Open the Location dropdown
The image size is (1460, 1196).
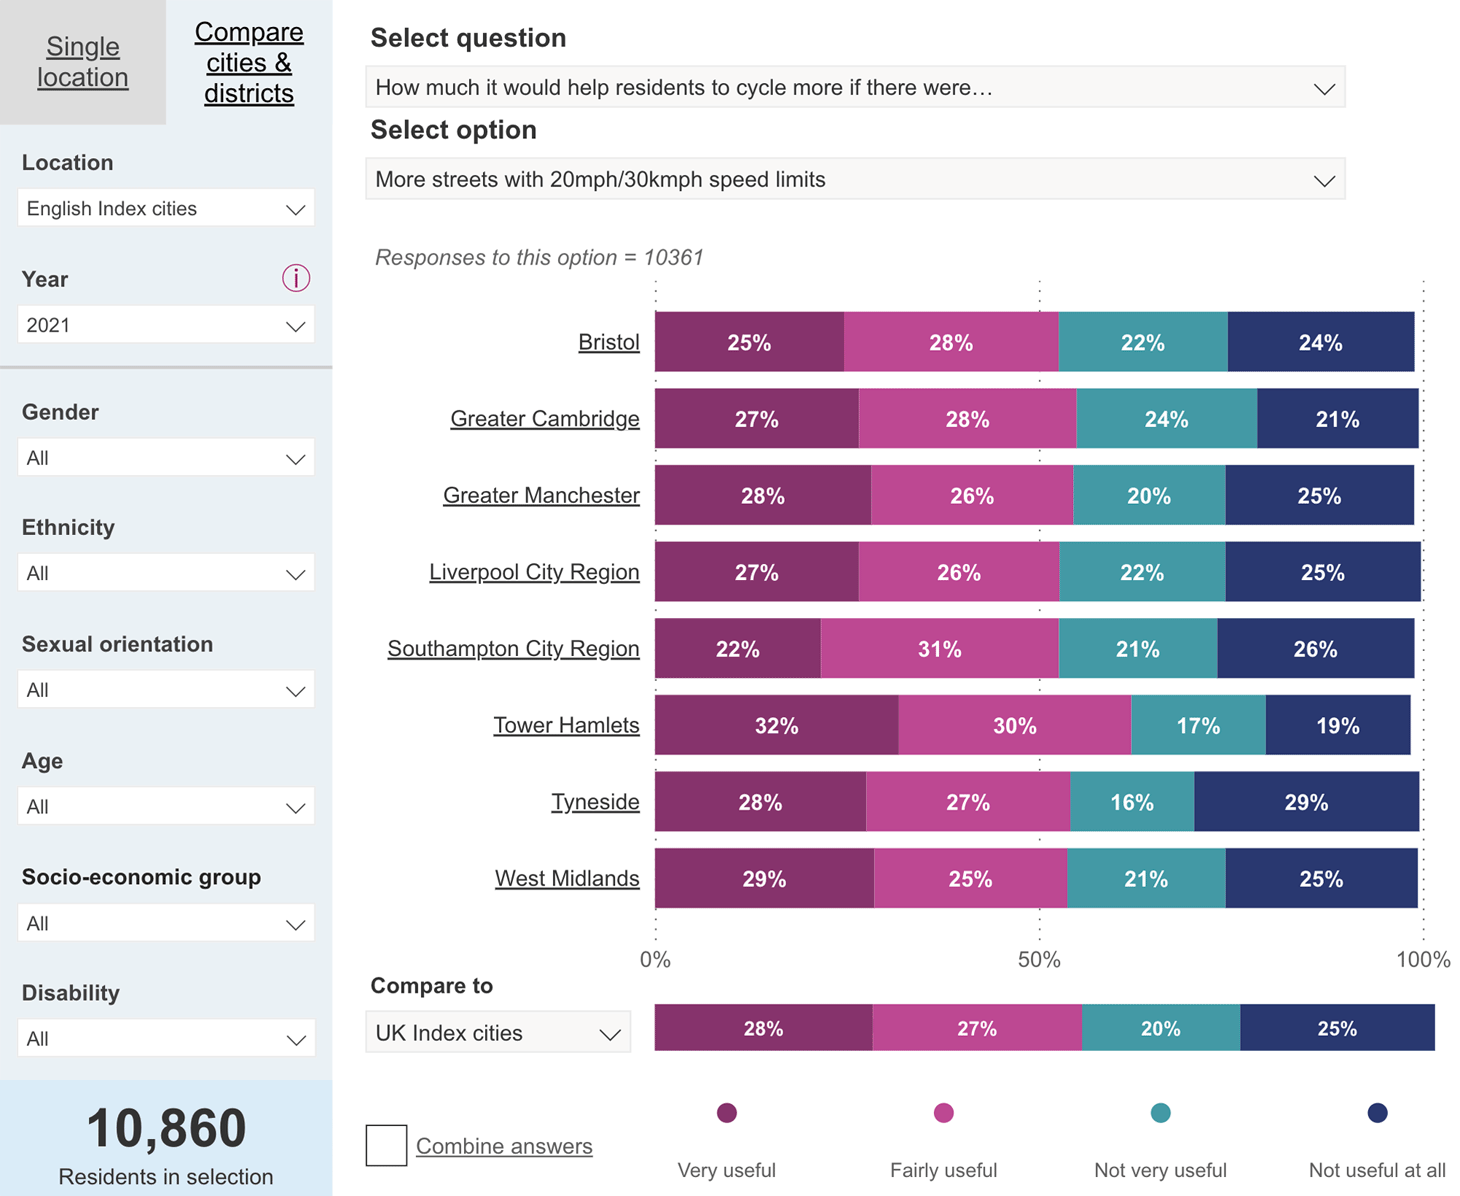pyautogui.click(x=166, y=208)
